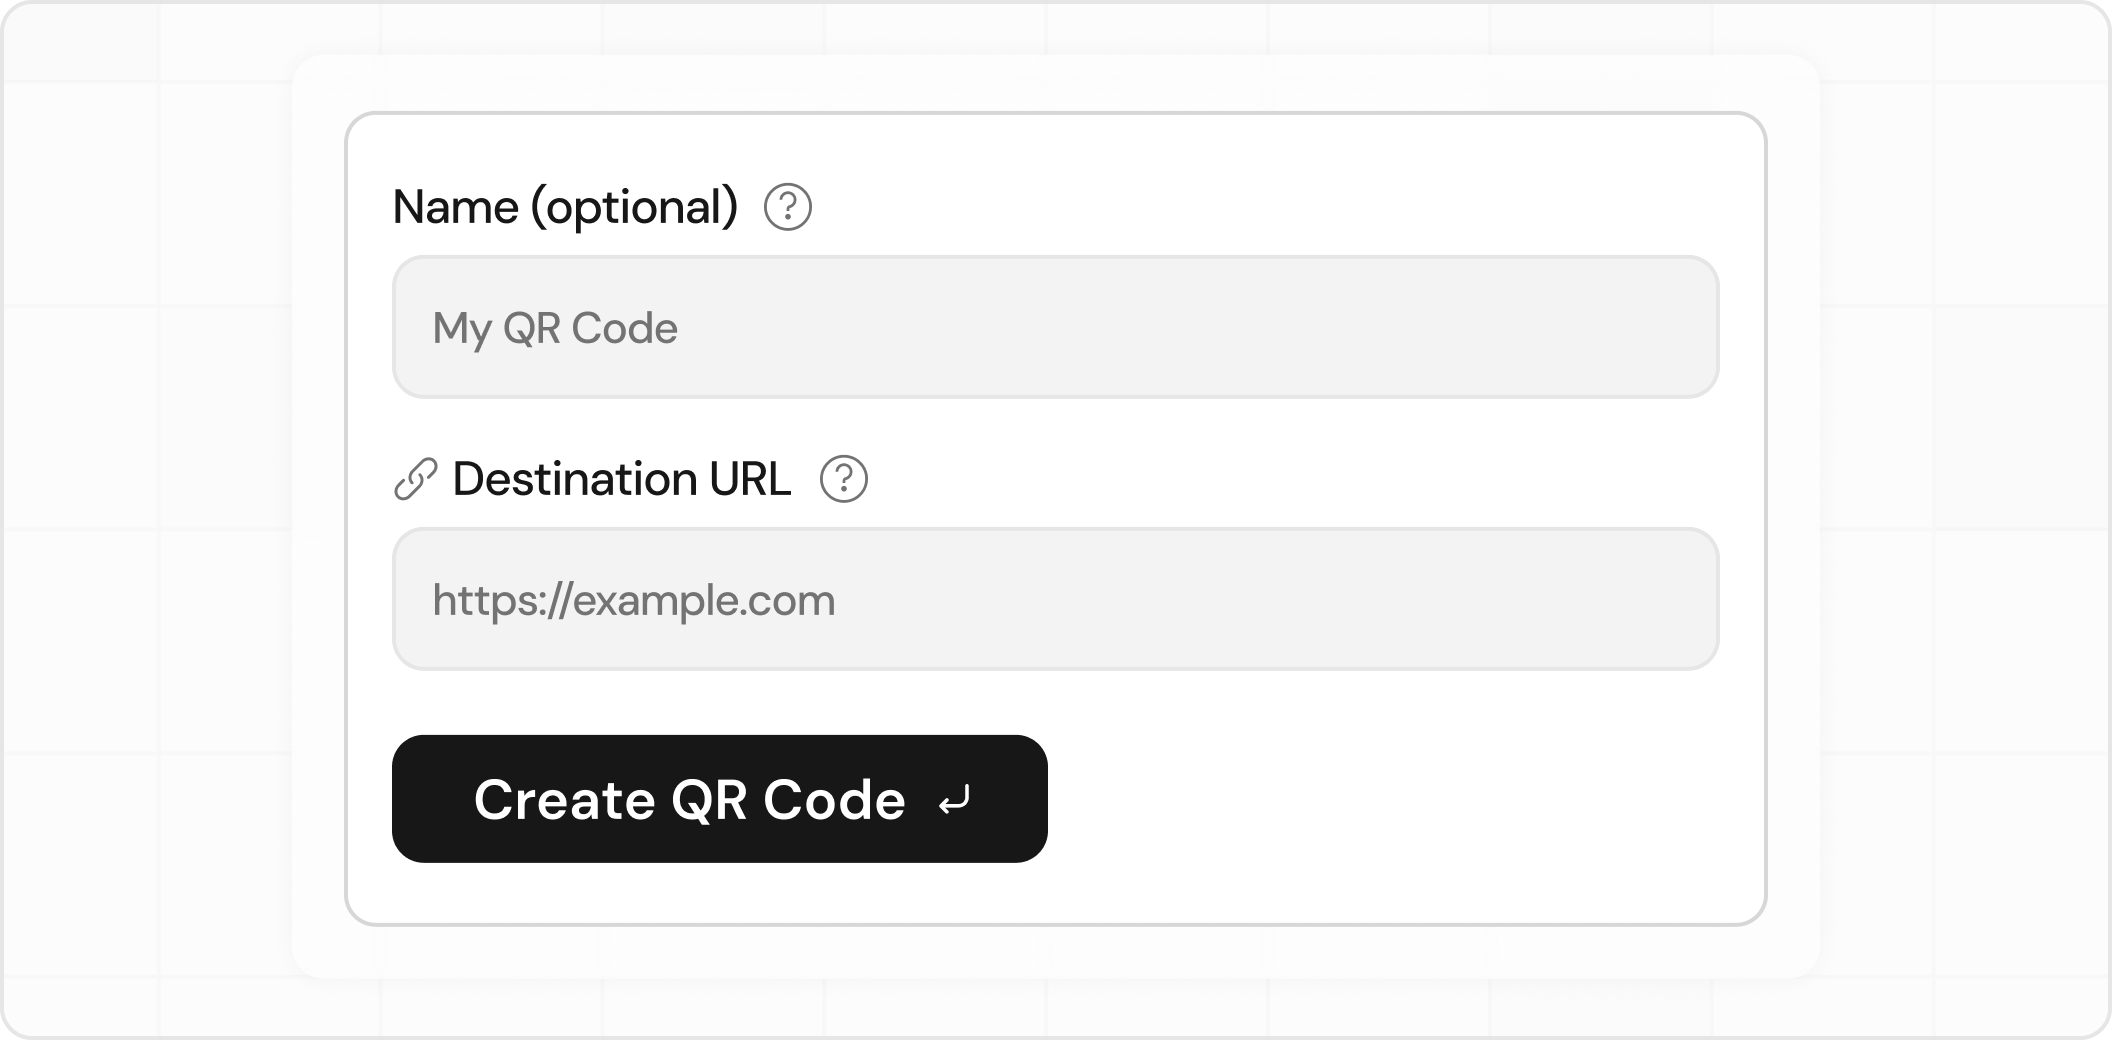Focus the Destination URL input field
The height and width of the screenshot is (1040, 2112).
click(1055, 599)
